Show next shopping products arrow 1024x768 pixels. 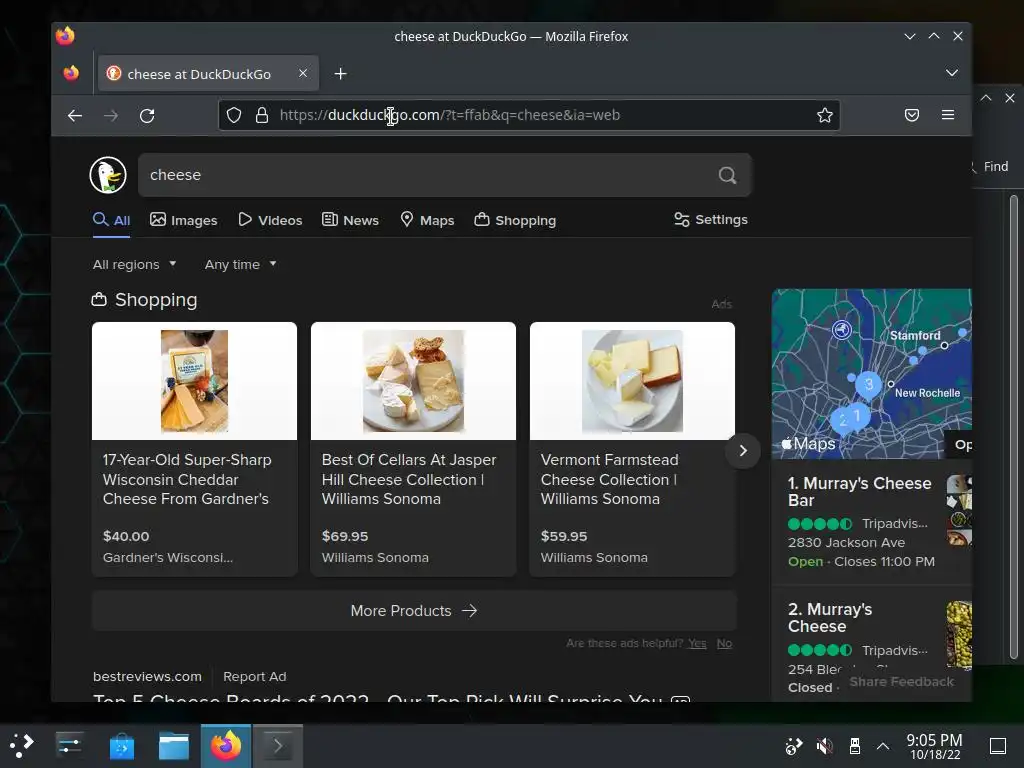tap(743, 451)
